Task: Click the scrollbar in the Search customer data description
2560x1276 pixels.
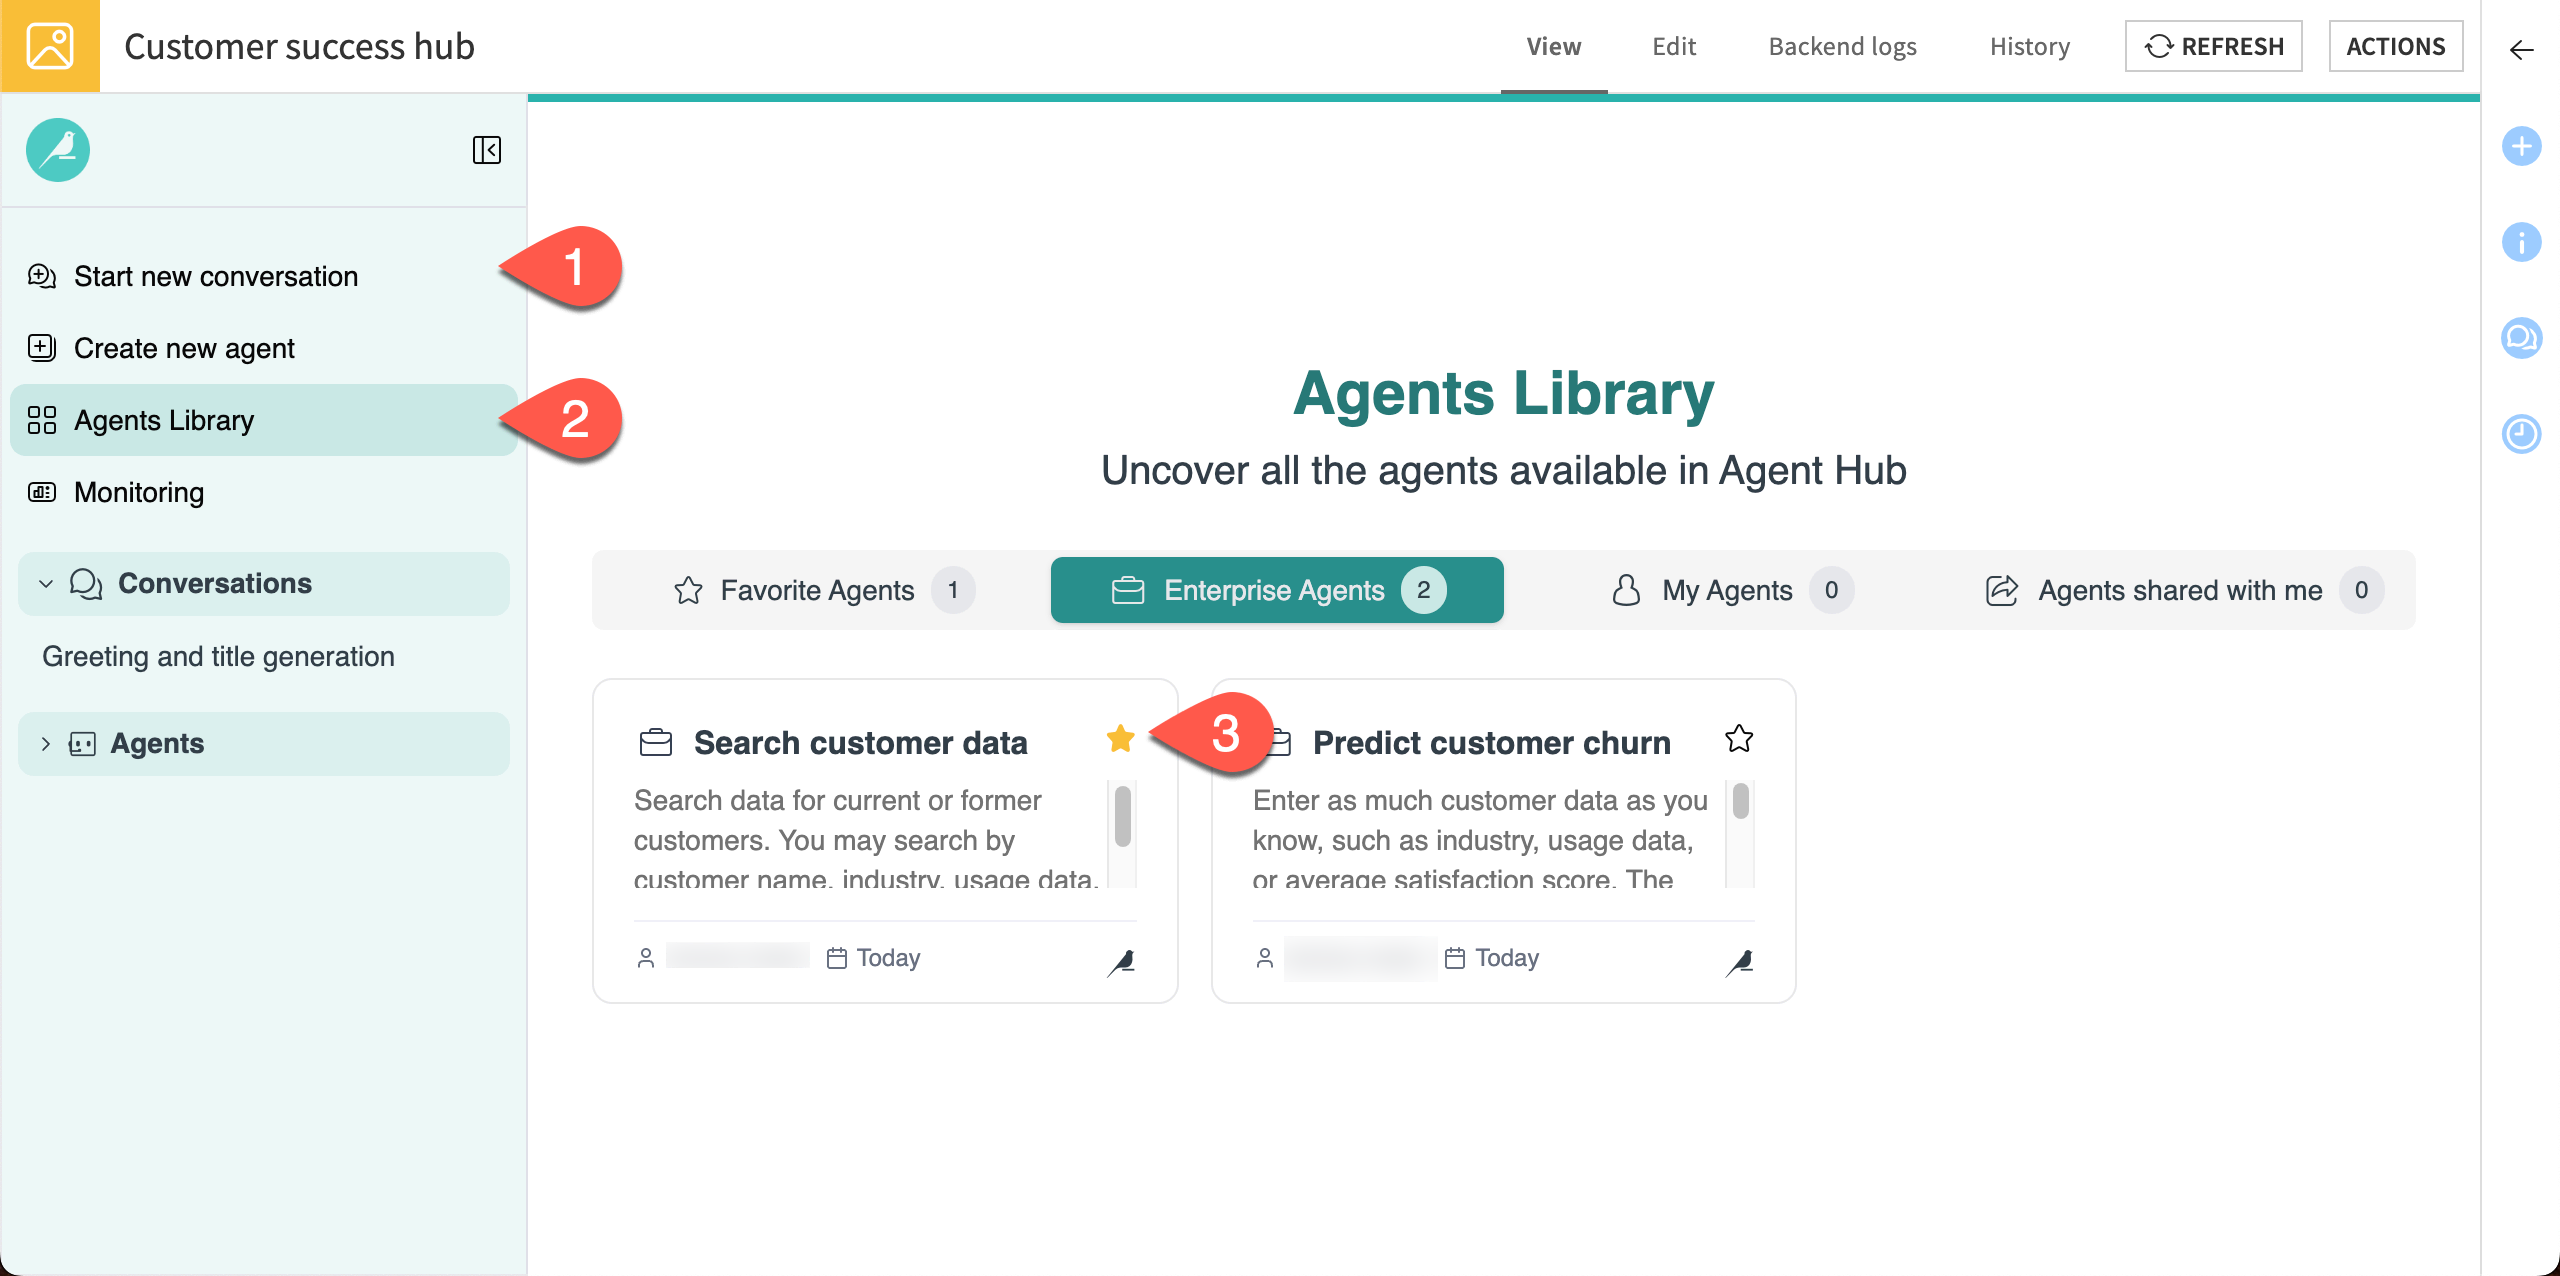Action: 1122,816
